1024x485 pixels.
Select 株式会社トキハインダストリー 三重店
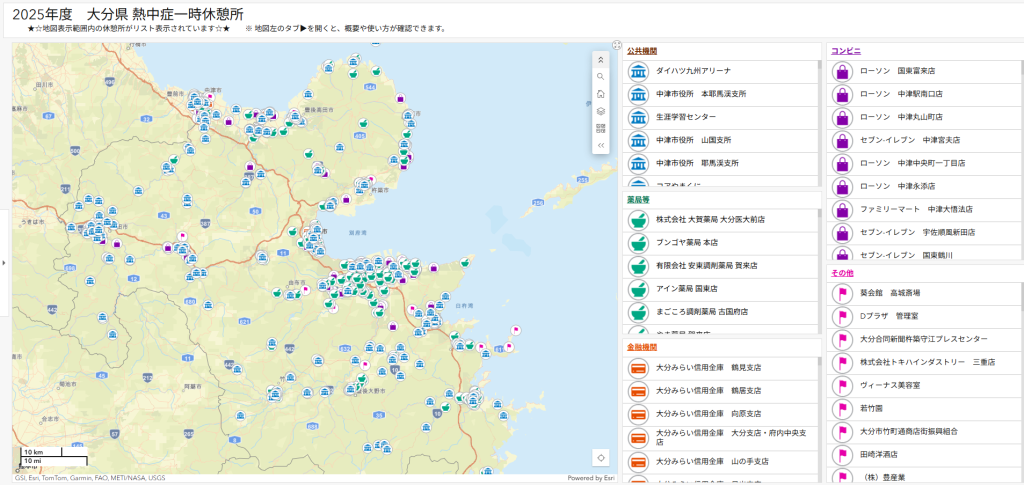925,362
